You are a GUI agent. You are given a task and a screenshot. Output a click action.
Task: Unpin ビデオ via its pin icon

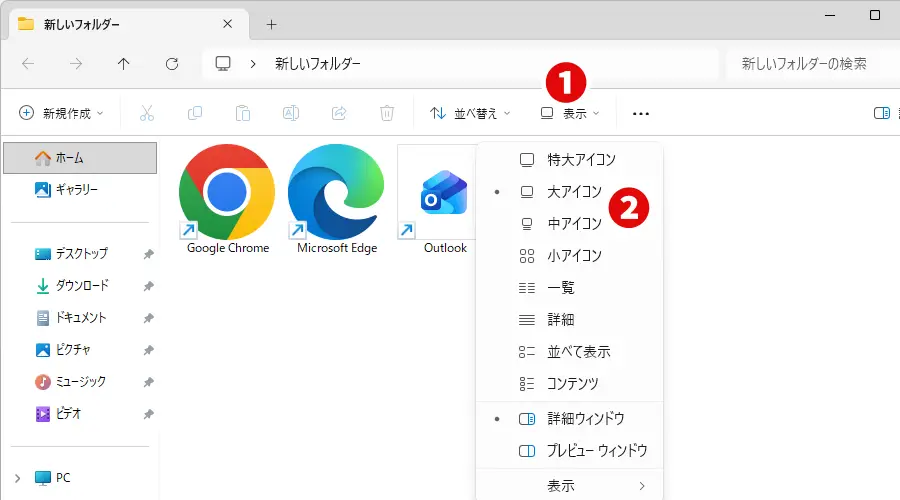[148, 414]
